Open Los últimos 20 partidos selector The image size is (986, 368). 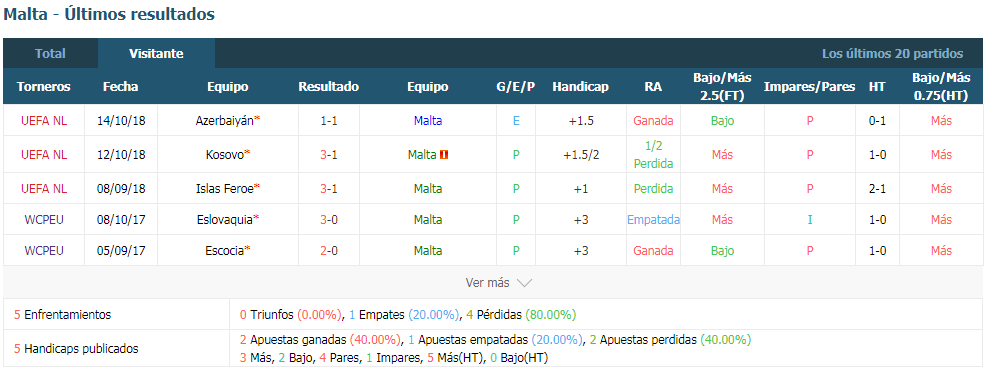coord(892,53)
